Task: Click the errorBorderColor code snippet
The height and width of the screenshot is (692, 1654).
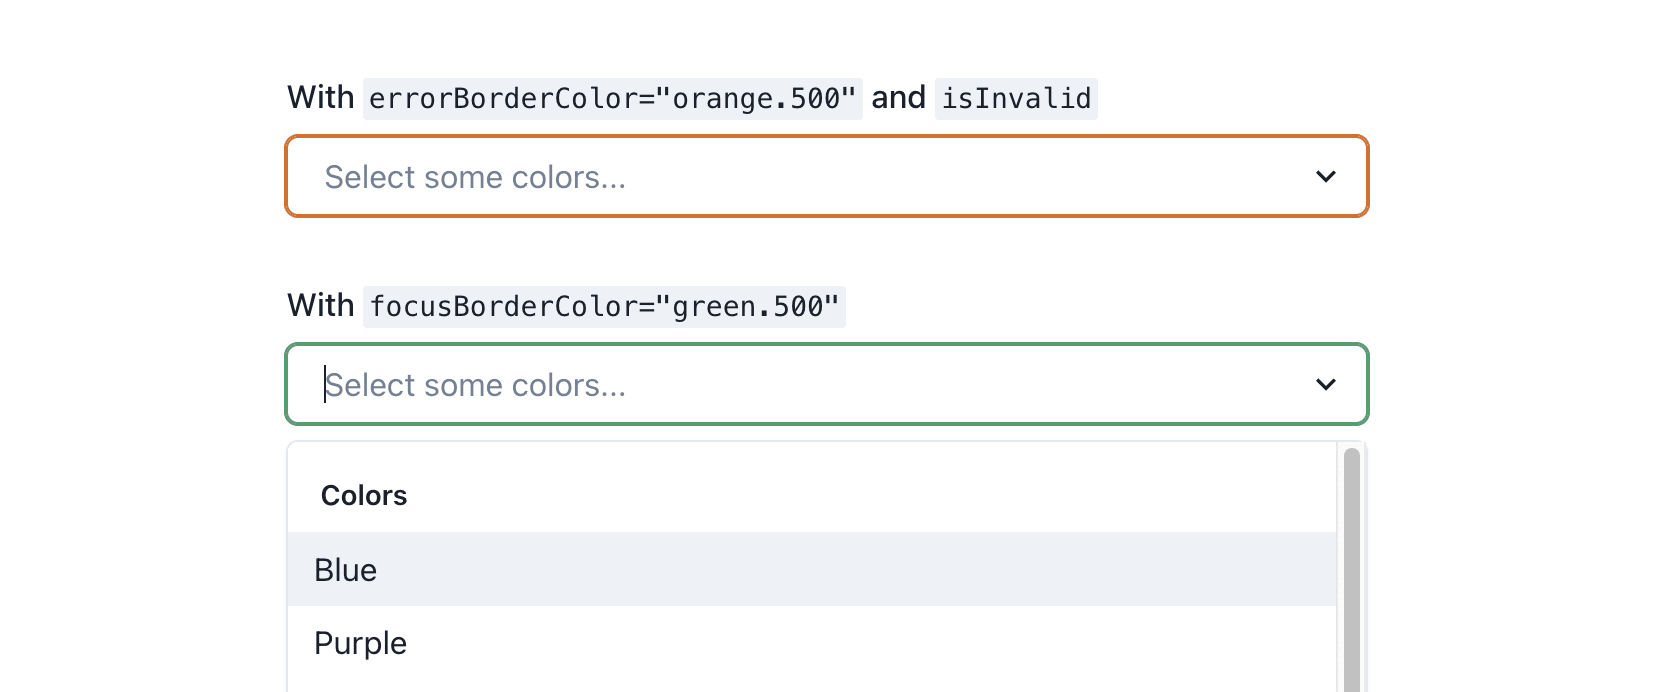Action: [x=613, y=97]
